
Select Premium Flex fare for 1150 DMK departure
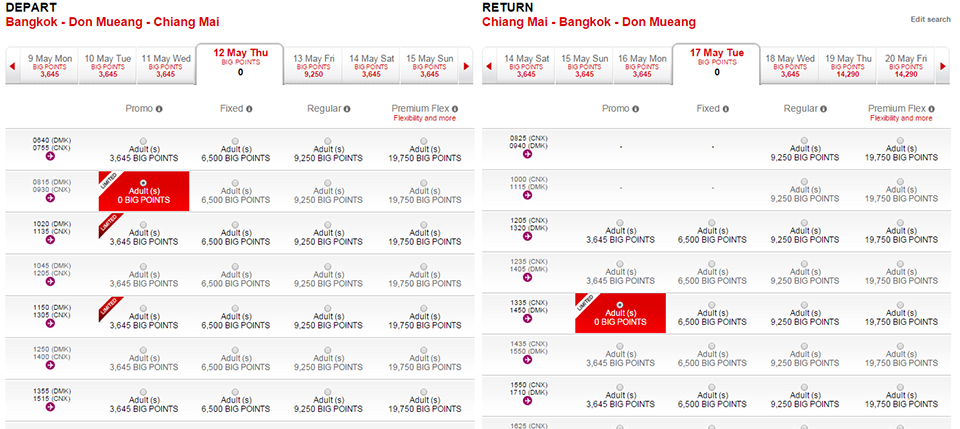tap(425, 308)
